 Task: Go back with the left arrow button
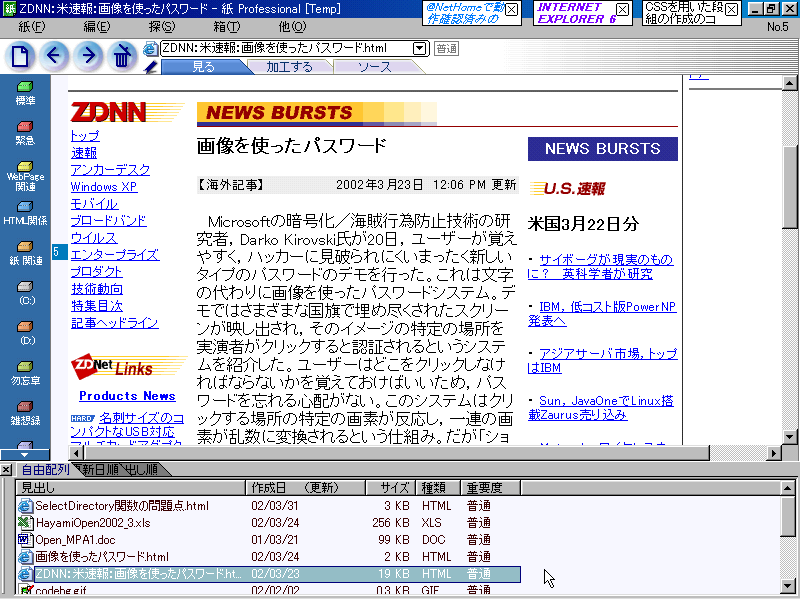55,55
